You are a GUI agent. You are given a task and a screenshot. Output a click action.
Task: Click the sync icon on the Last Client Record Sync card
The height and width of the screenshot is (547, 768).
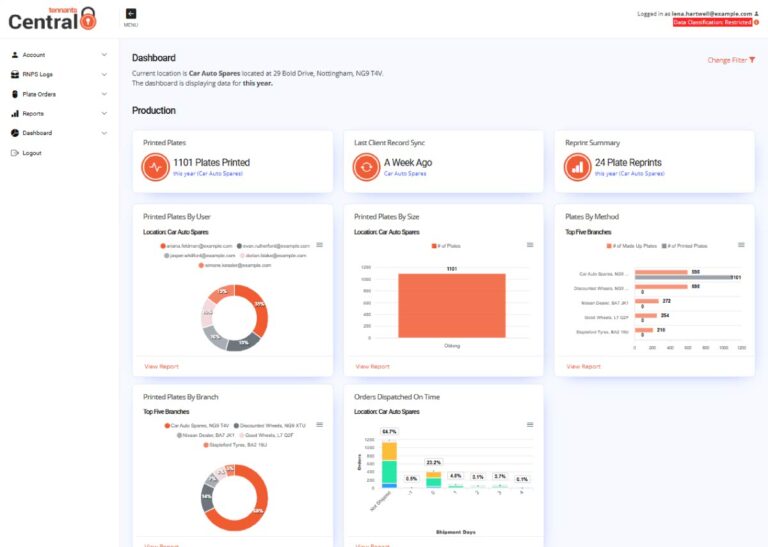(366, 167)
